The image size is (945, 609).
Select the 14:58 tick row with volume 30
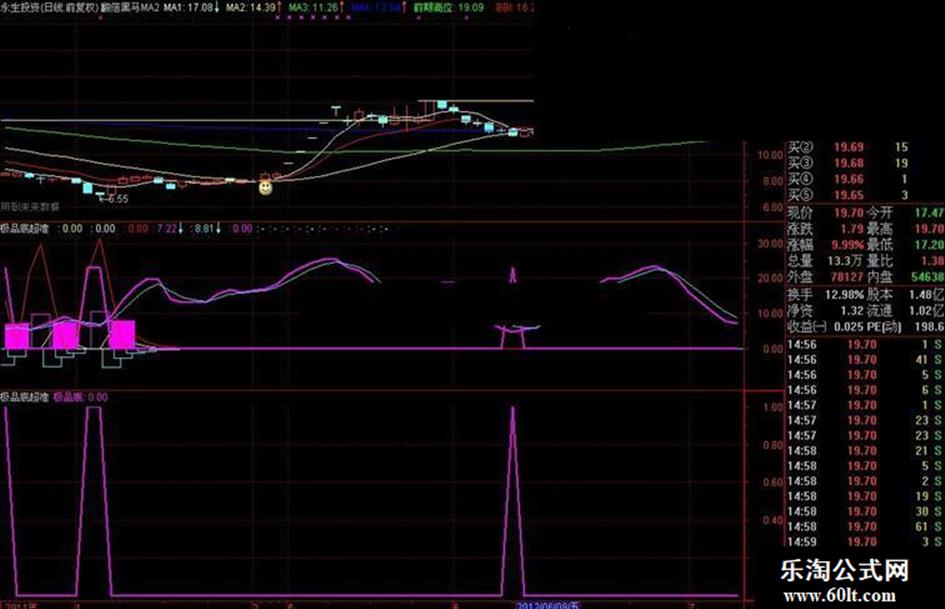click(x=866, y=512)
